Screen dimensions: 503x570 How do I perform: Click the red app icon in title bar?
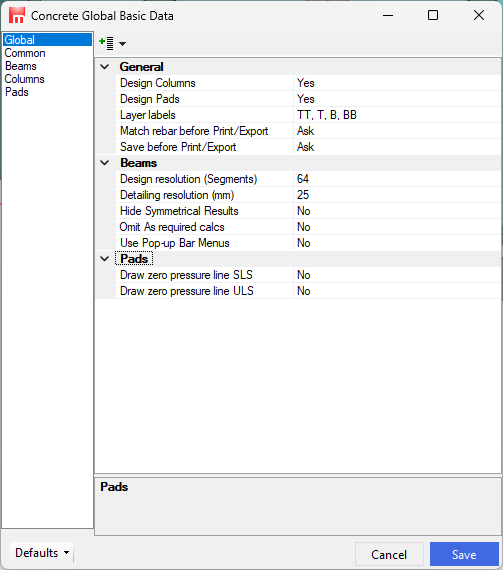point(17,16)
